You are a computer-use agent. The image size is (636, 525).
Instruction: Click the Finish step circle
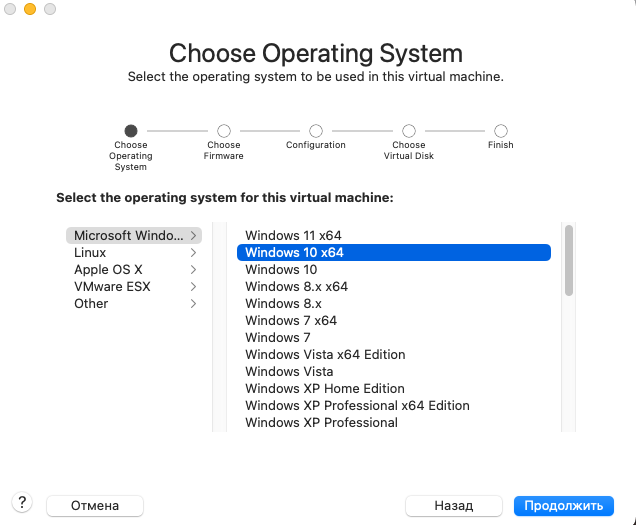(x=501, y=131)
